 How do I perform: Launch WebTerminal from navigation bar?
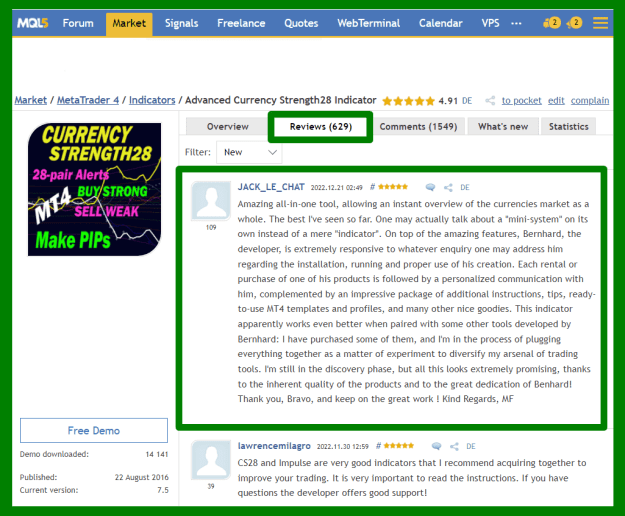[x=368, y=23]
